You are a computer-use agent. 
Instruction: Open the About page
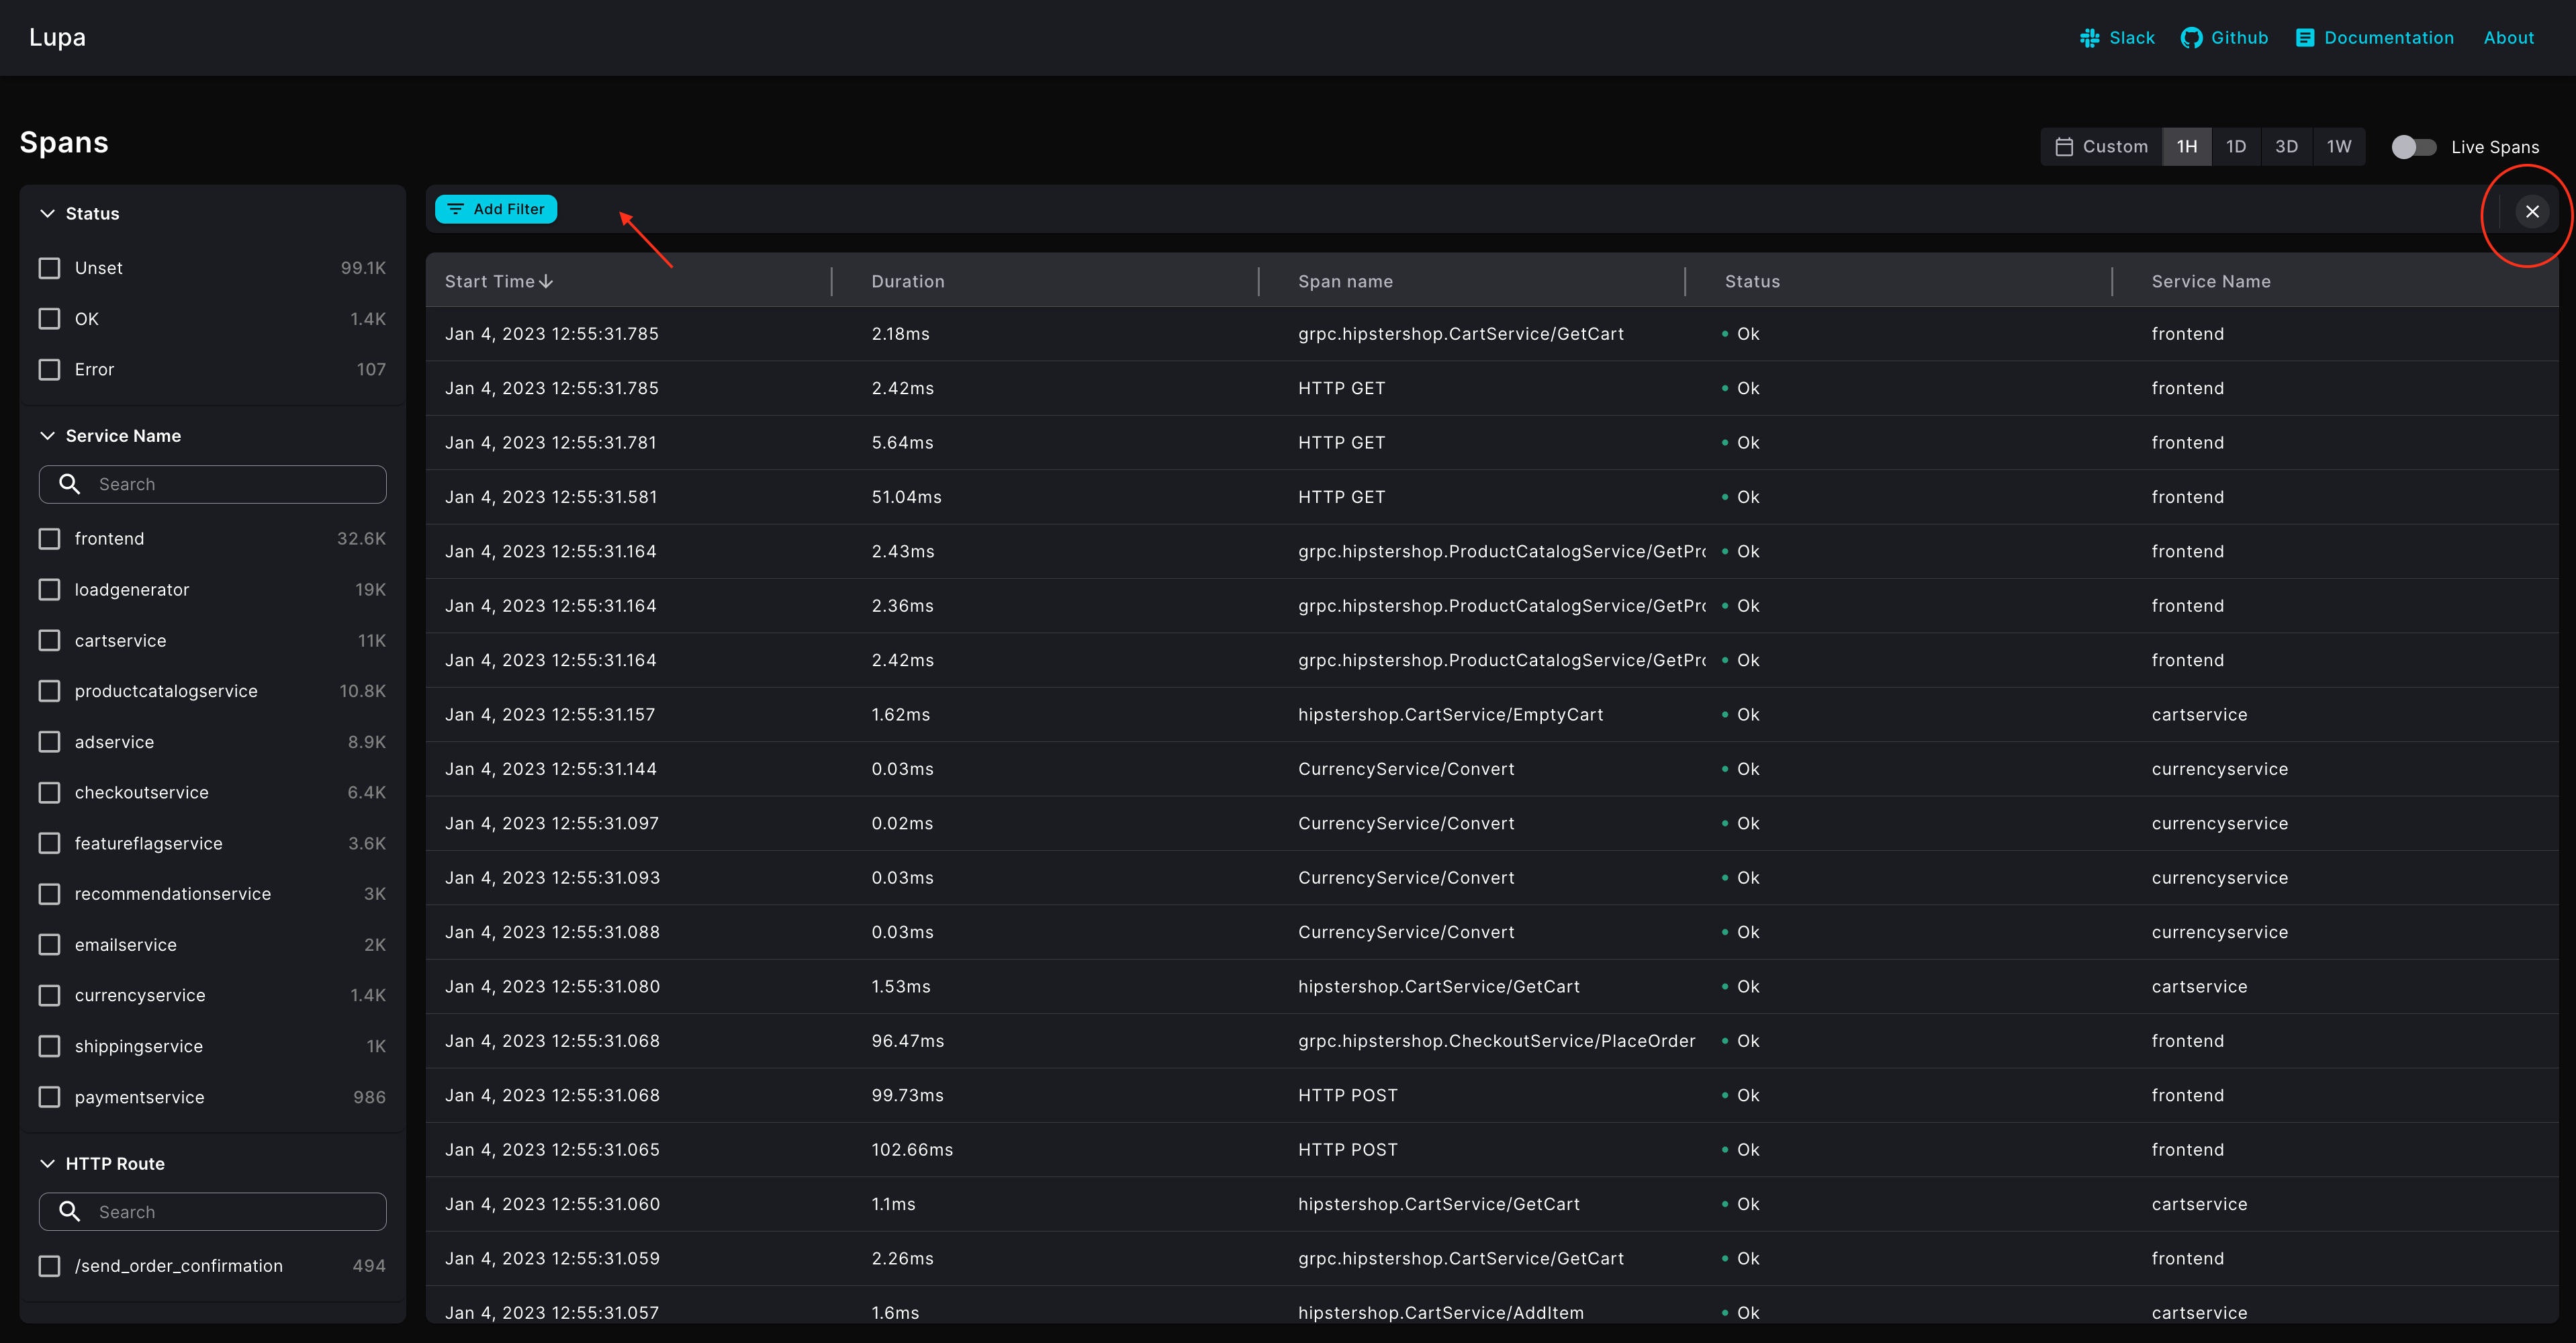2509,38
